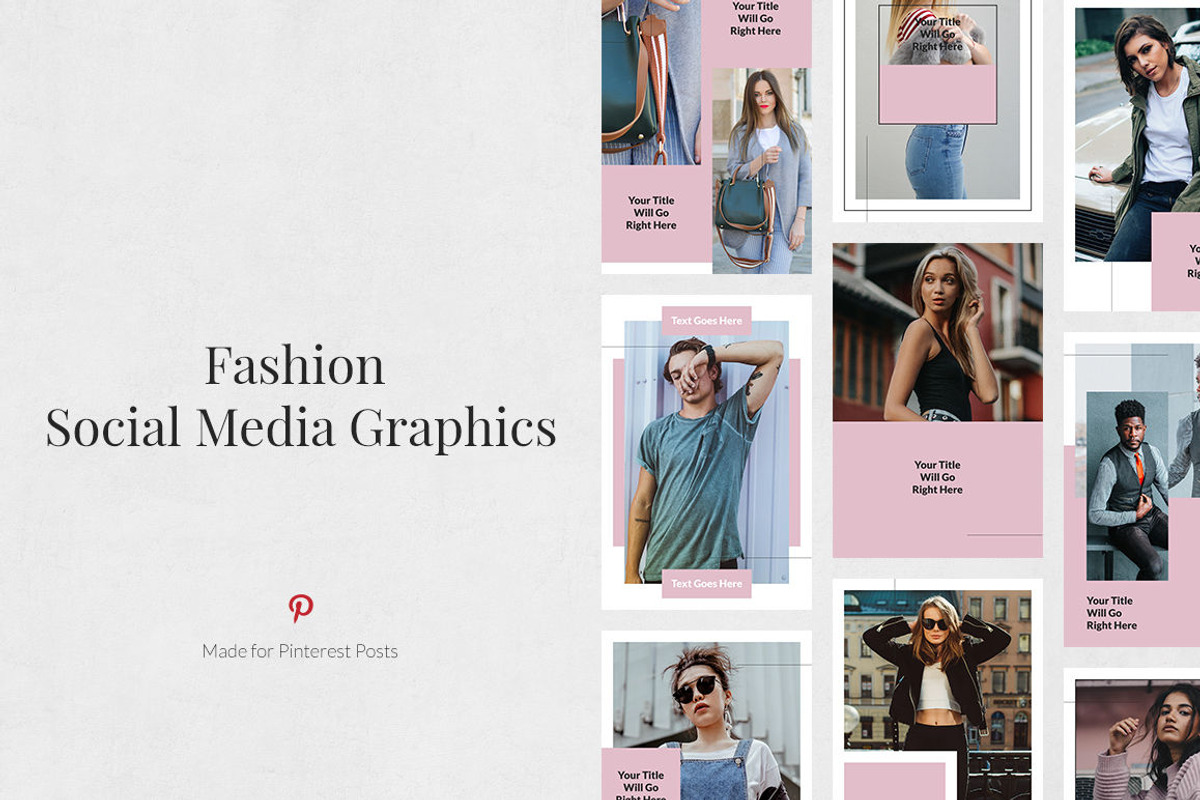Screen dimensions: 1200x800
Task: Open the man in vest template
Action: (1132, 490)
